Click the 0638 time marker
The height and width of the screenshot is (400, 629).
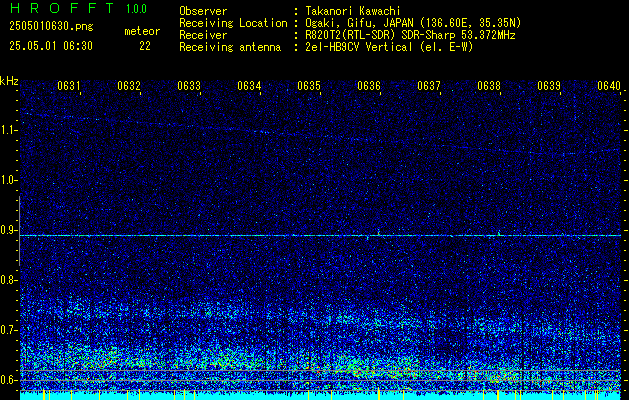click(489, 85)
